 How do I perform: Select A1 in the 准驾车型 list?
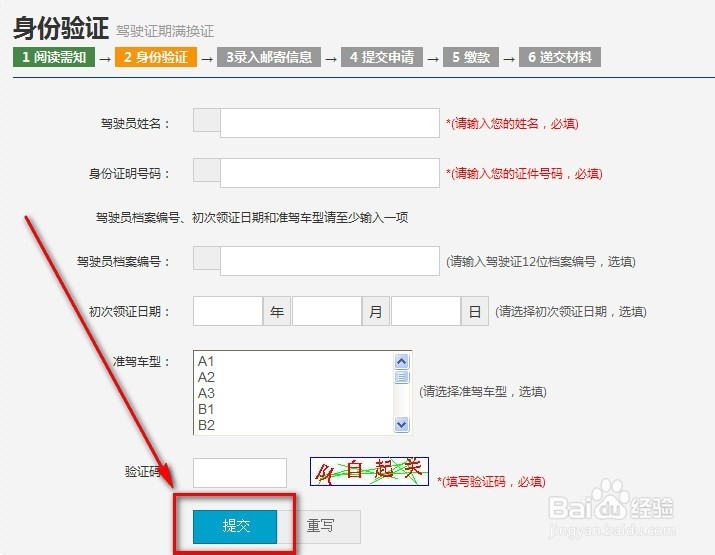[x=206, y=362]
